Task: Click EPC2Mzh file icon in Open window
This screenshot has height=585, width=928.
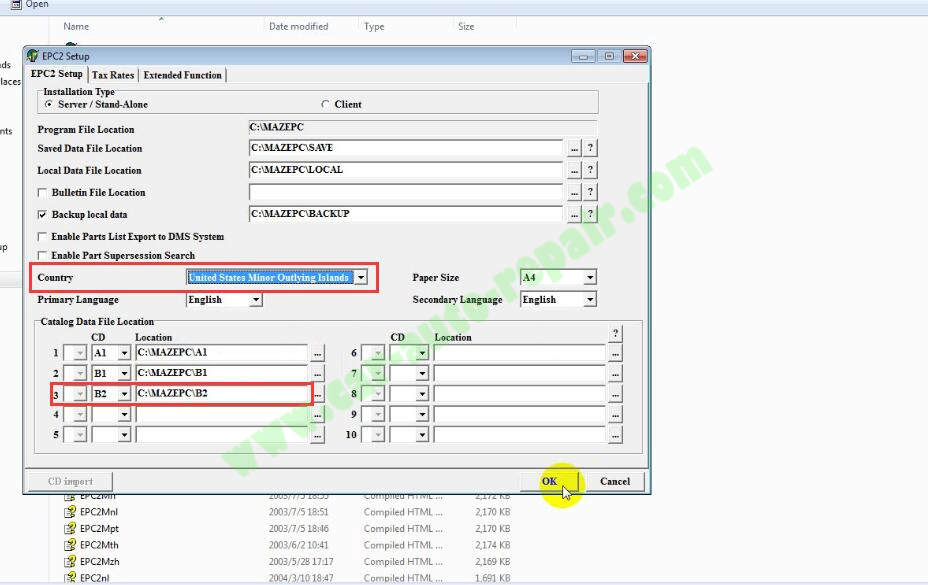Action: tap(70, 561)
